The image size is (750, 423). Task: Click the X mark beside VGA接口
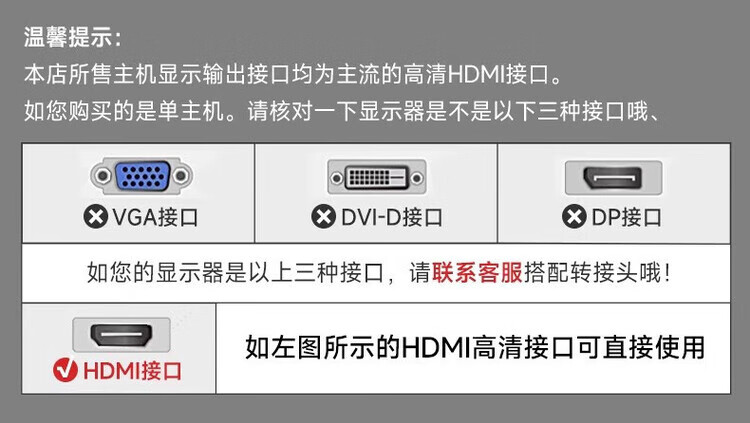[96, 217]
